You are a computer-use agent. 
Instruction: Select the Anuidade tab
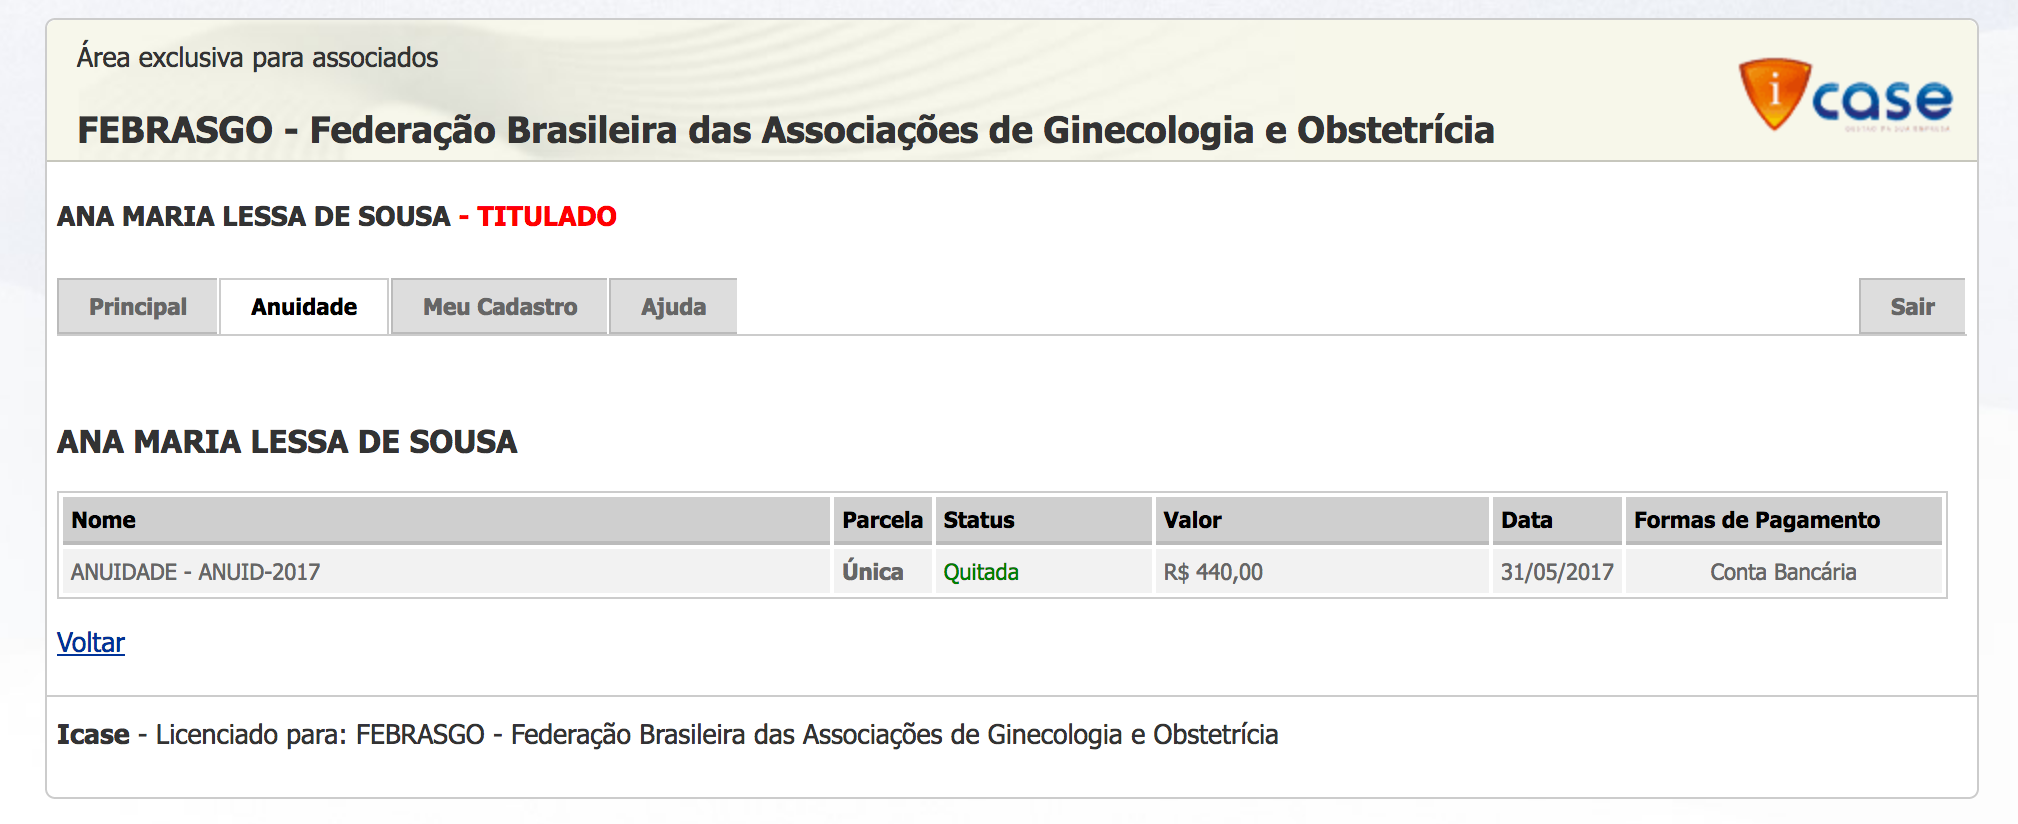(x=304, y=307)
